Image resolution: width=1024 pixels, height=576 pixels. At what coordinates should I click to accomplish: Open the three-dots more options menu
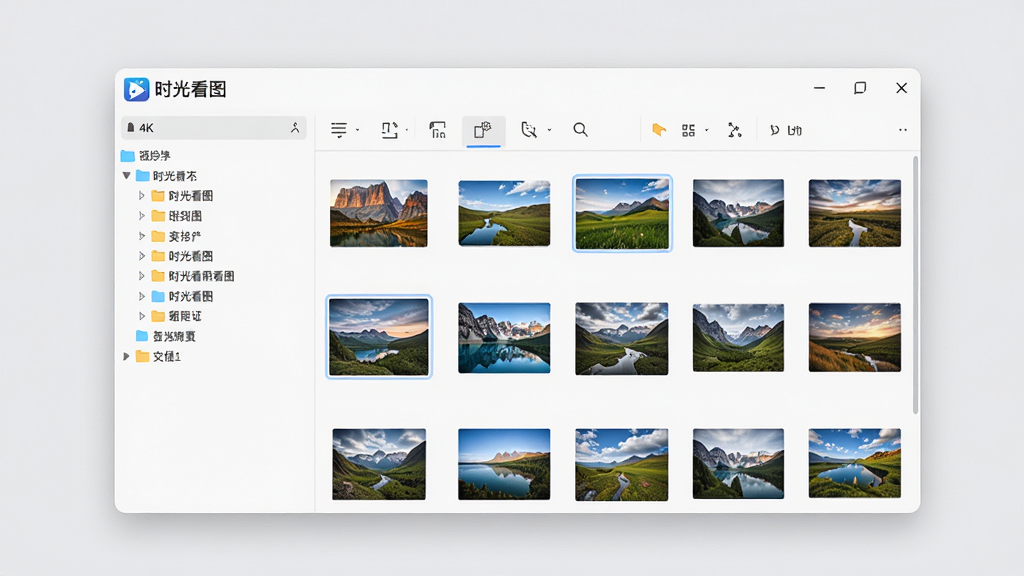tap(903, 130)
